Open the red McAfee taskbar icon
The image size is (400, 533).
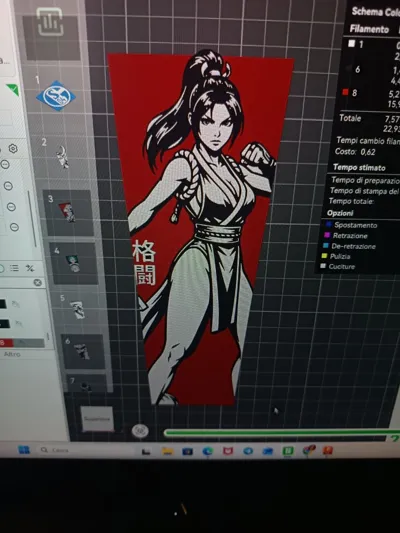click(227, 451)
